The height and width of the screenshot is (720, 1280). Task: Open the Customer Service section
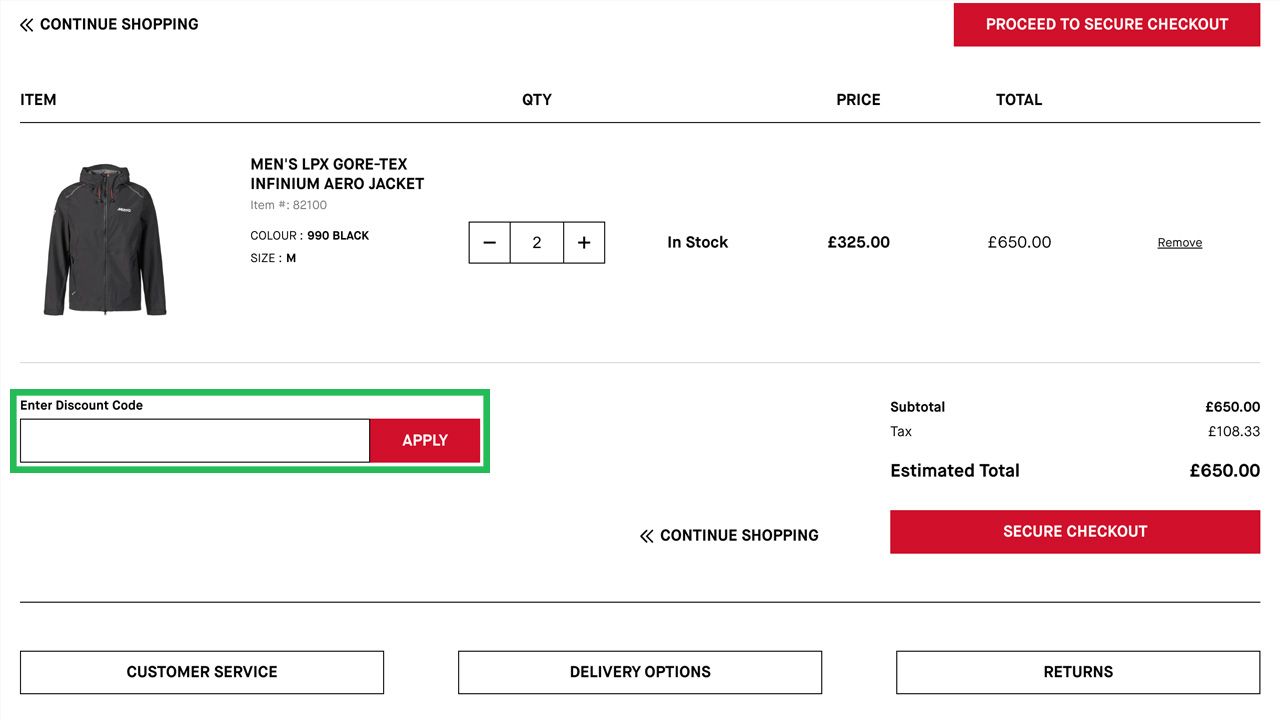click(x=202, y=672)
